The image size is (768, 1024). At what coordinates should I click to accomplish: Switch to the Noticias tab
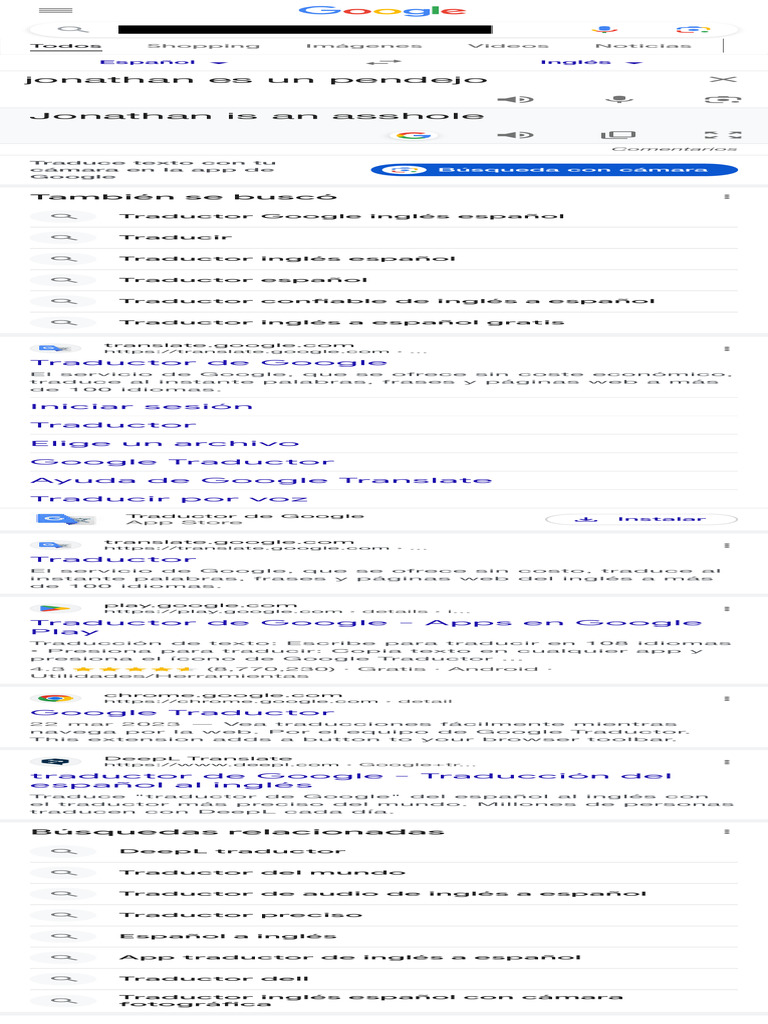coord(643,46)
